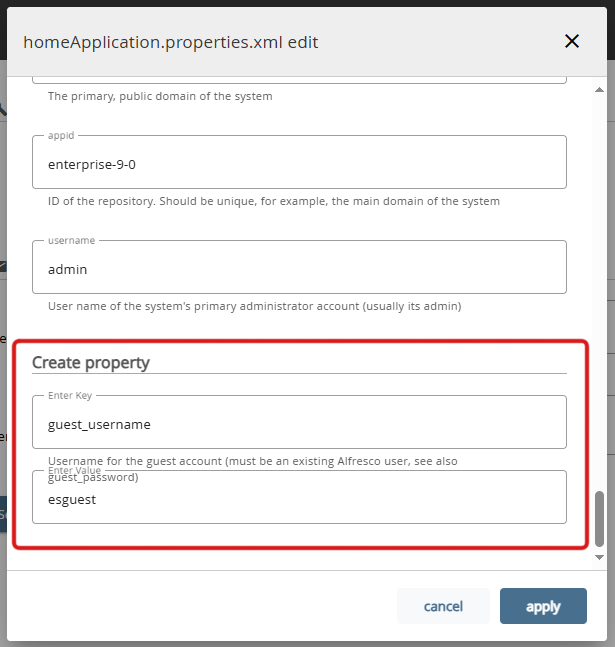The width and height of the screenshot is (615, 647).
Task: Focus the username field containing admin
Action: pyautogui.click(x=299, y=267)
